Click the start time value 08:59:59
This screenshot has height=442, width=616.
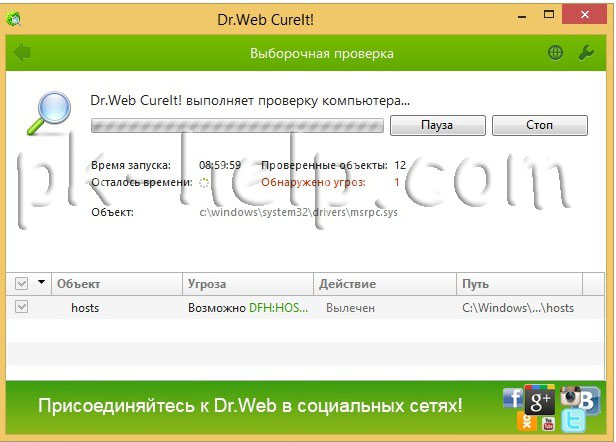coord(220,165)
